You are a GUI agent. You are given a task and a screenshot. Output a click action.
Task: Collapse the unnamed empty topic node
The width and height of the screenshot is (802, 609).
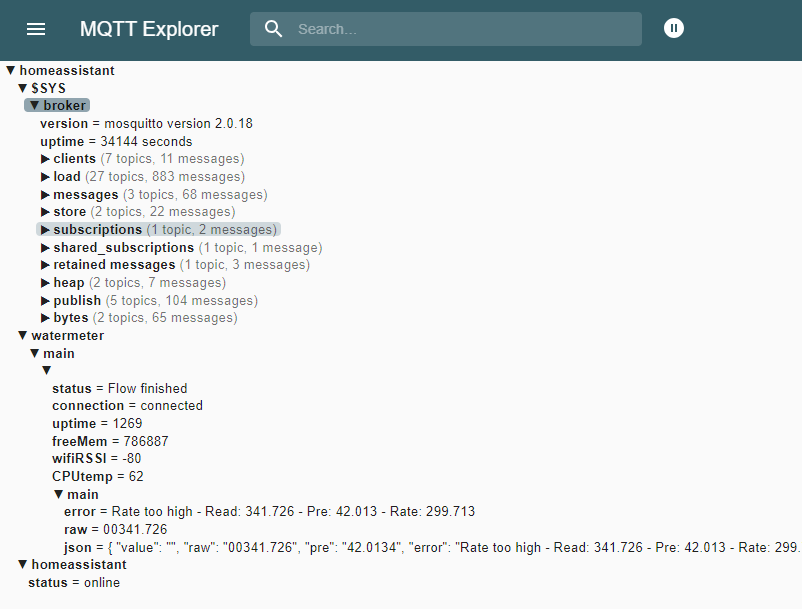tap(47, 370)
